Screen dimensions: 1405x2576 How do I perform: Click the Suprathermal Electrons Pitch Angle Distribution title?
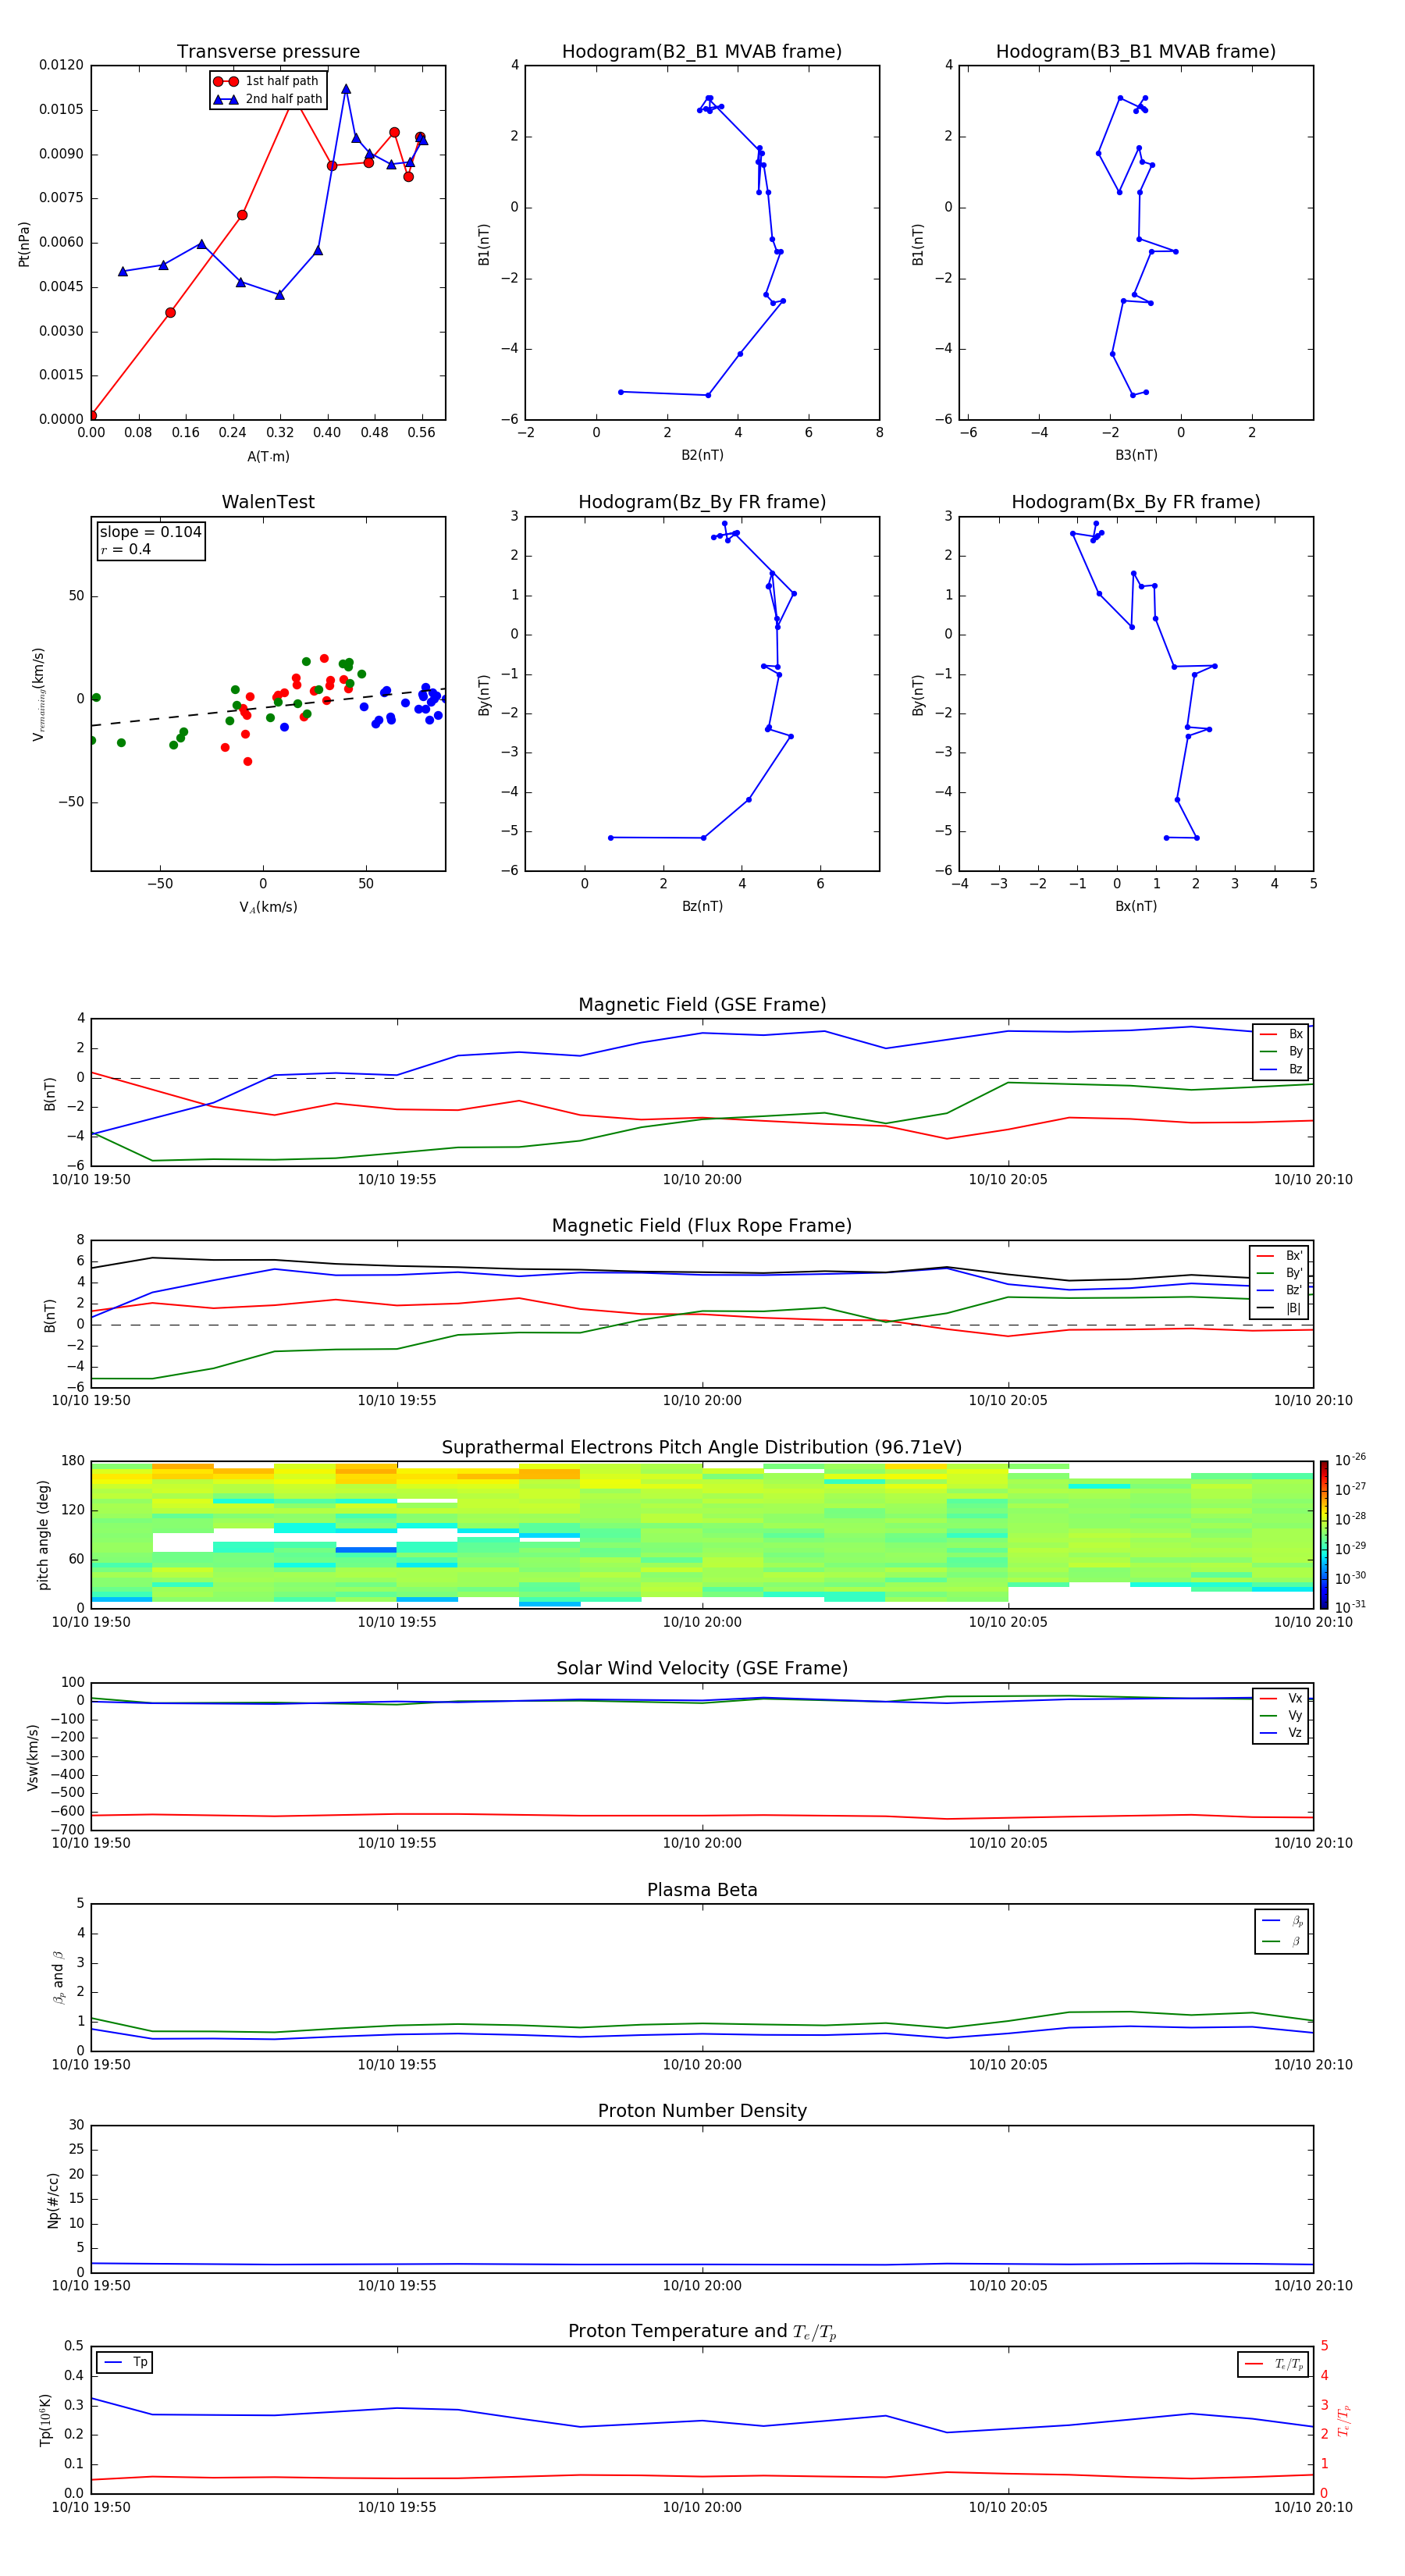coord(702,1448)
